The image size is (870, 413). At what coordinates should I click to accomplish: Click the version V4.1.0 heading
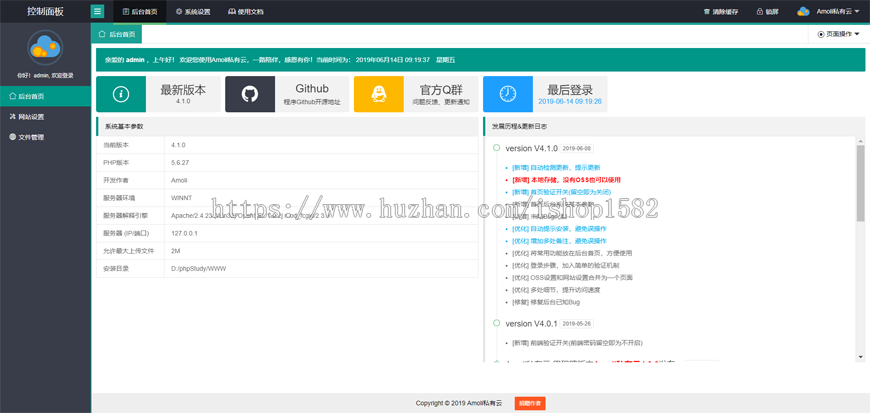(x=532, y=148)
